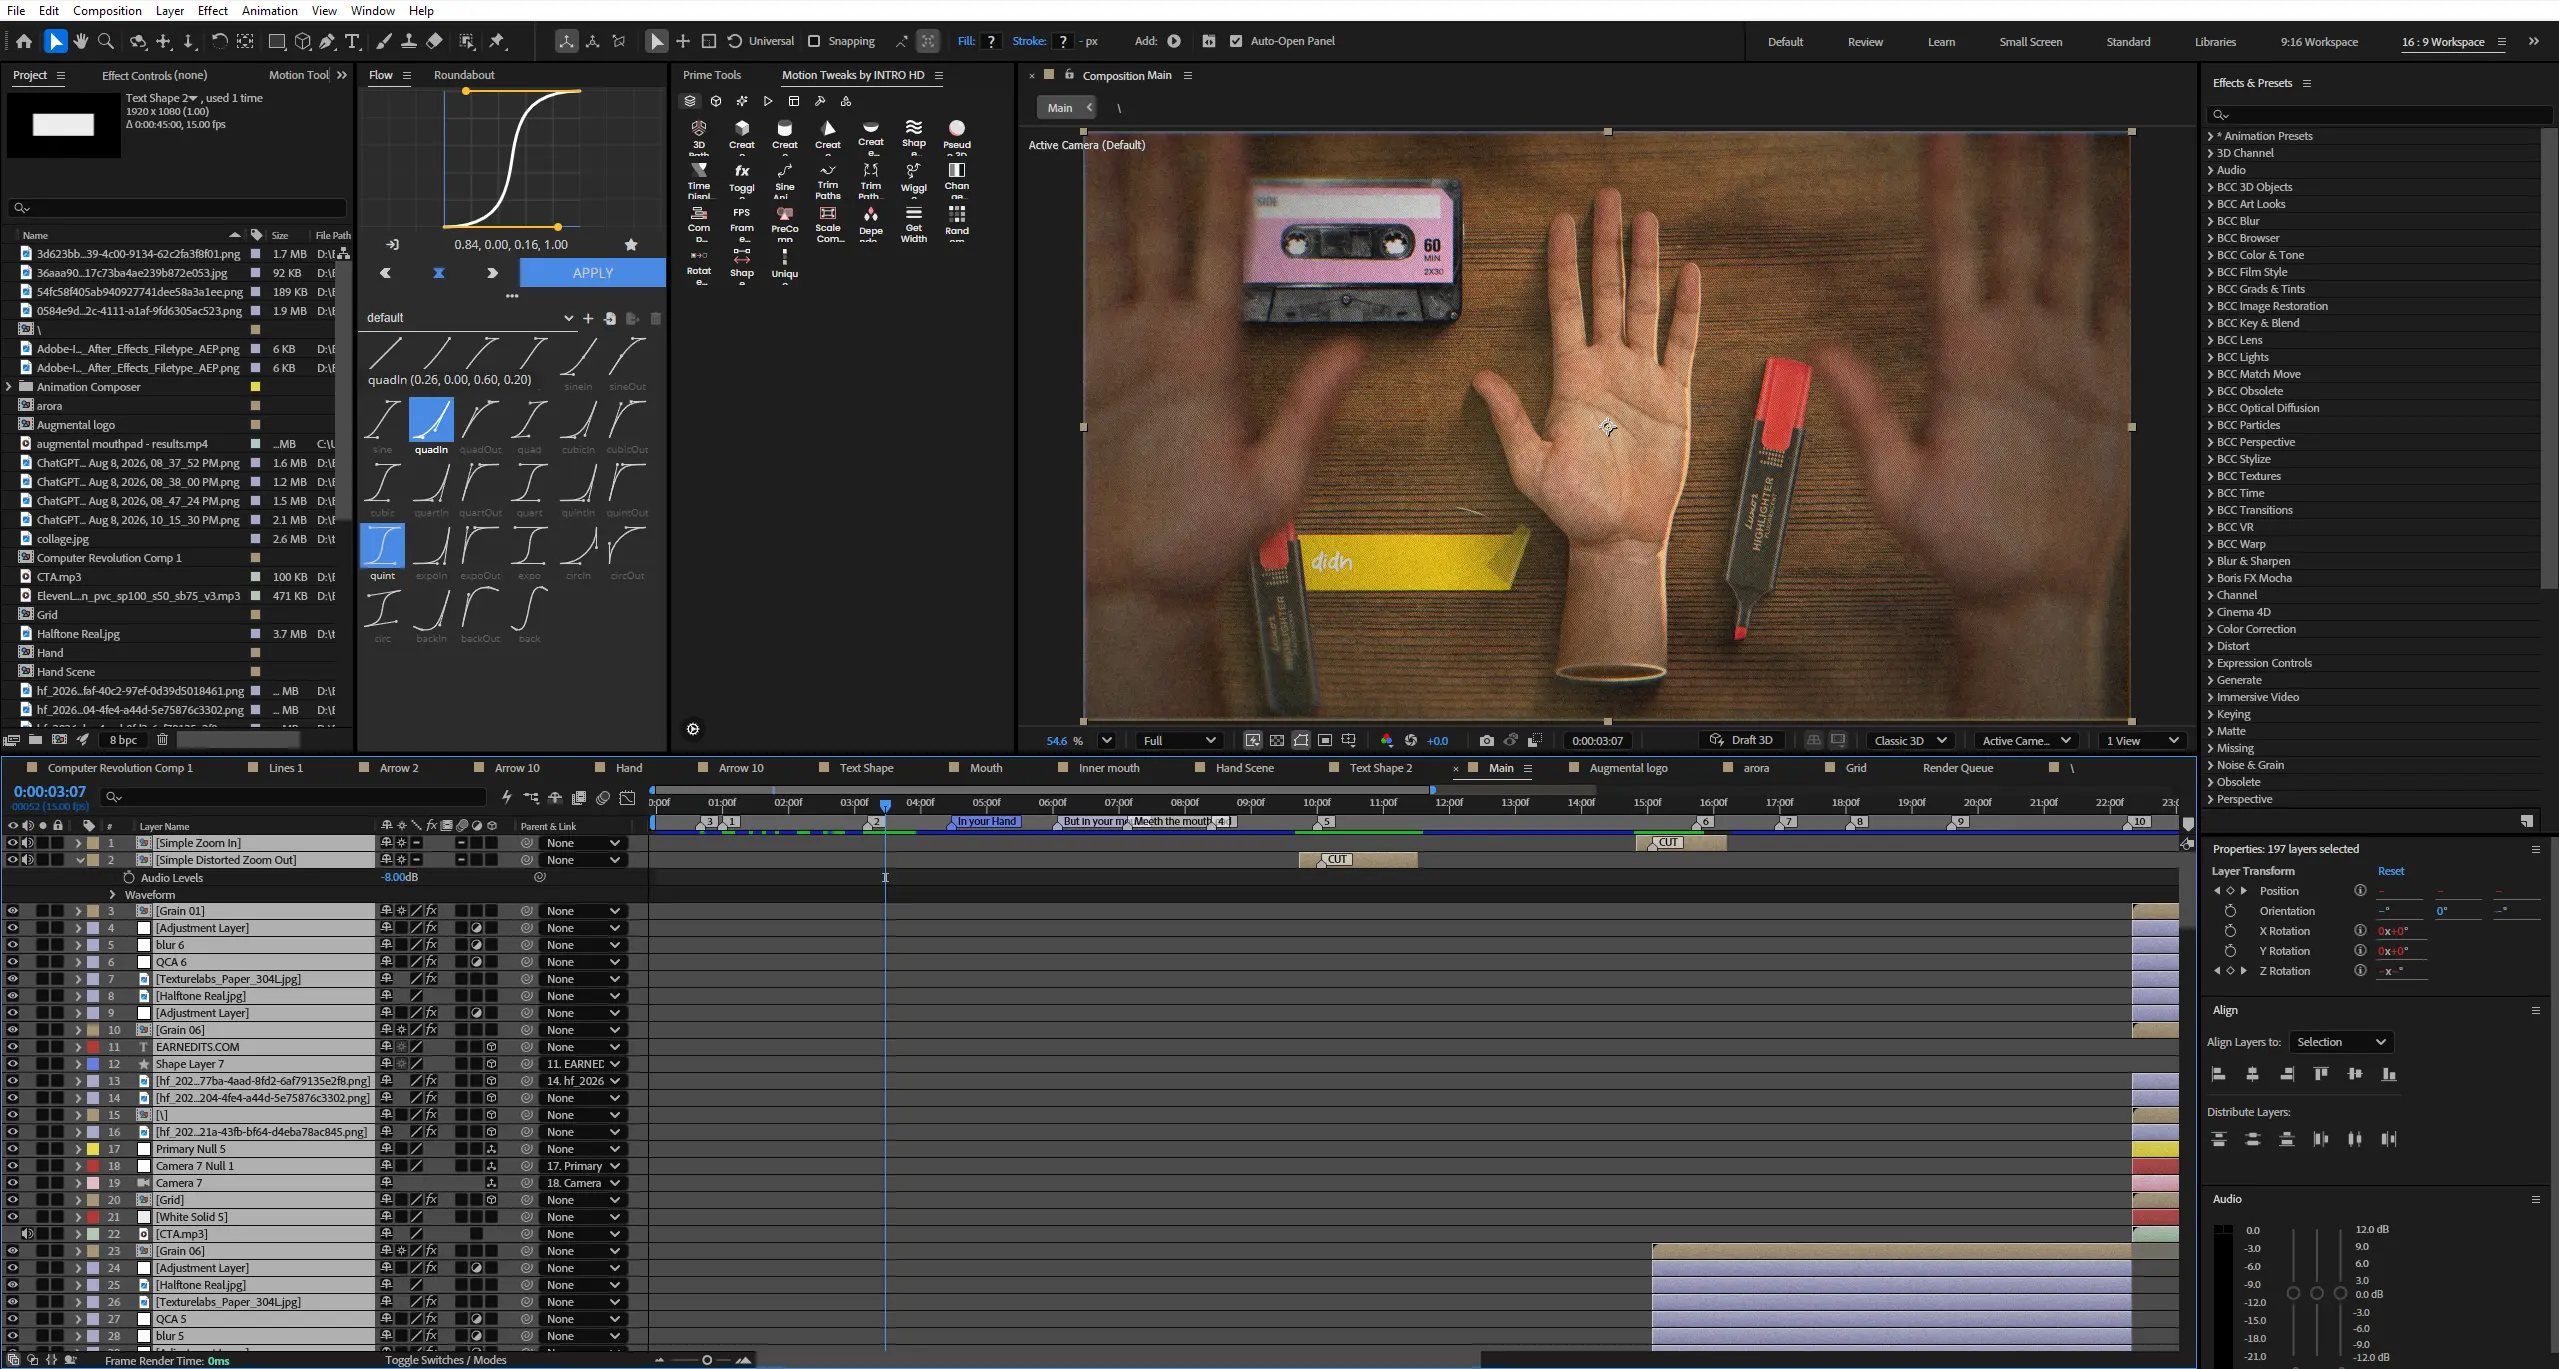The width and height of the screenshot is (2559, 1369).
Task: Select the Eraser tool
Action: pos(434,41)
